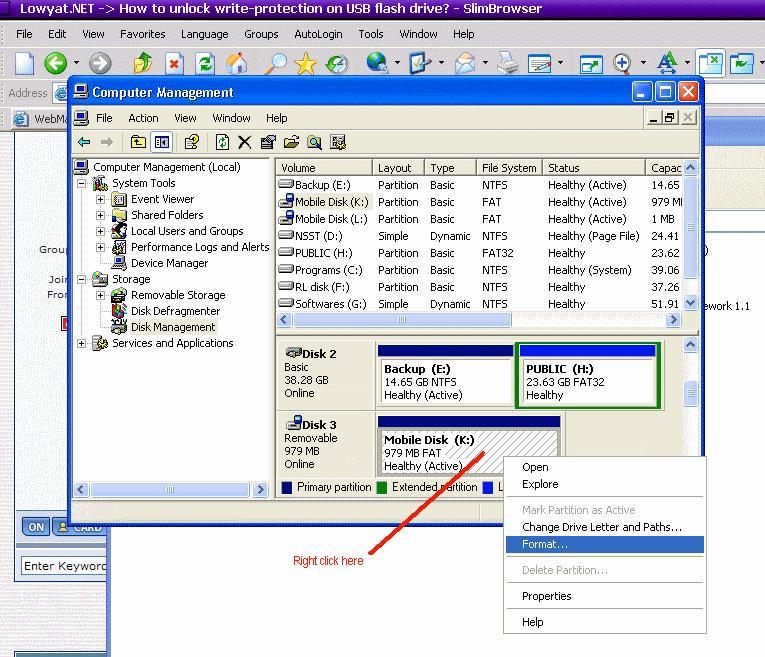This screenshot has width=765, height=657.
Task: Click volume list horizontal scrollbar thumb
Action: tap(402, 320)
